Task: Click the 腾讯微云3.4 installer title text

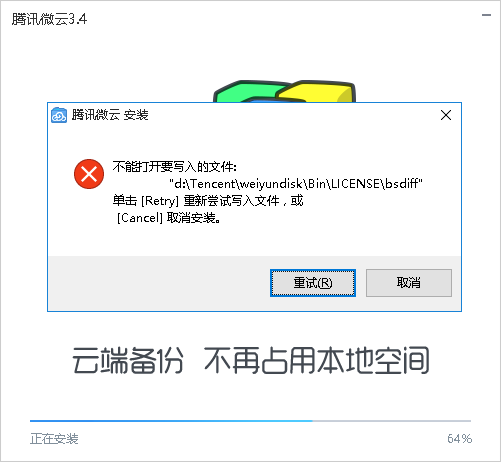Action: pyautogui.click(x=49, y=19)
